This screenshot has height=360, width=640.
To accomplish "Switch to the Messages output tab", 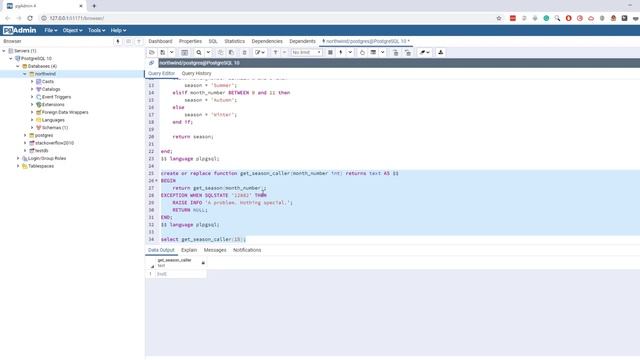I will [215, 250].
